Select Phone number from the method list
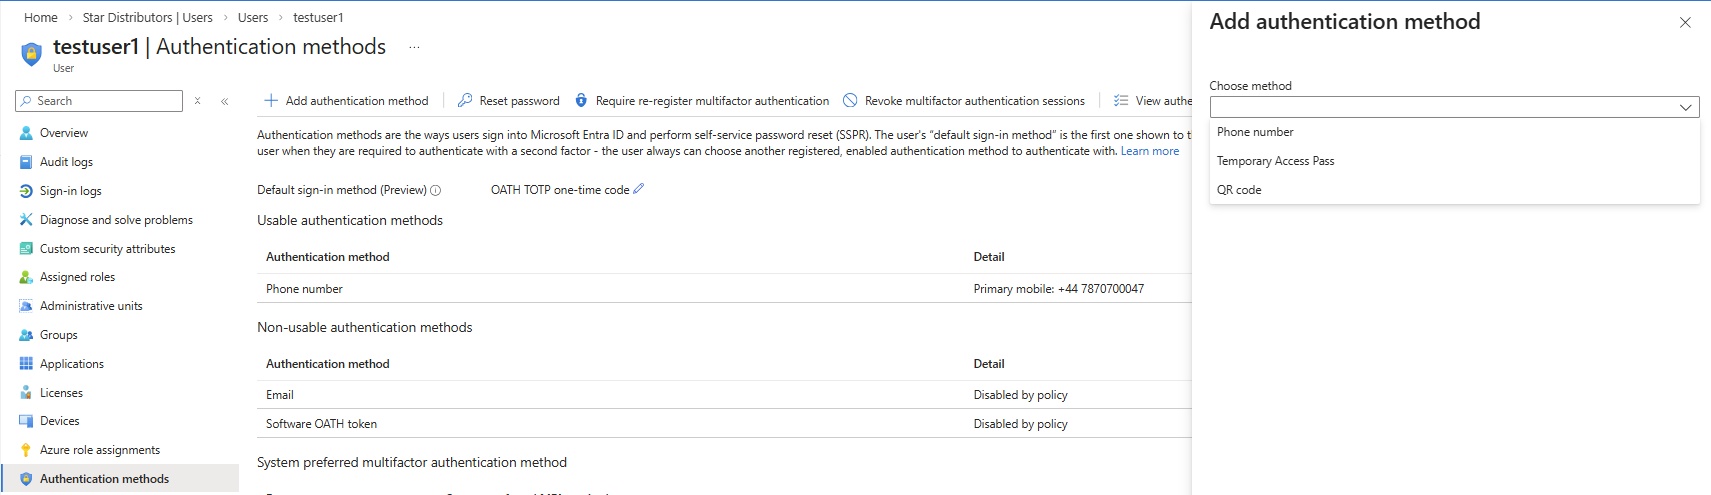Viewport: 1711px width, 495px height. pyautogui.click(x=1255, y=132)
